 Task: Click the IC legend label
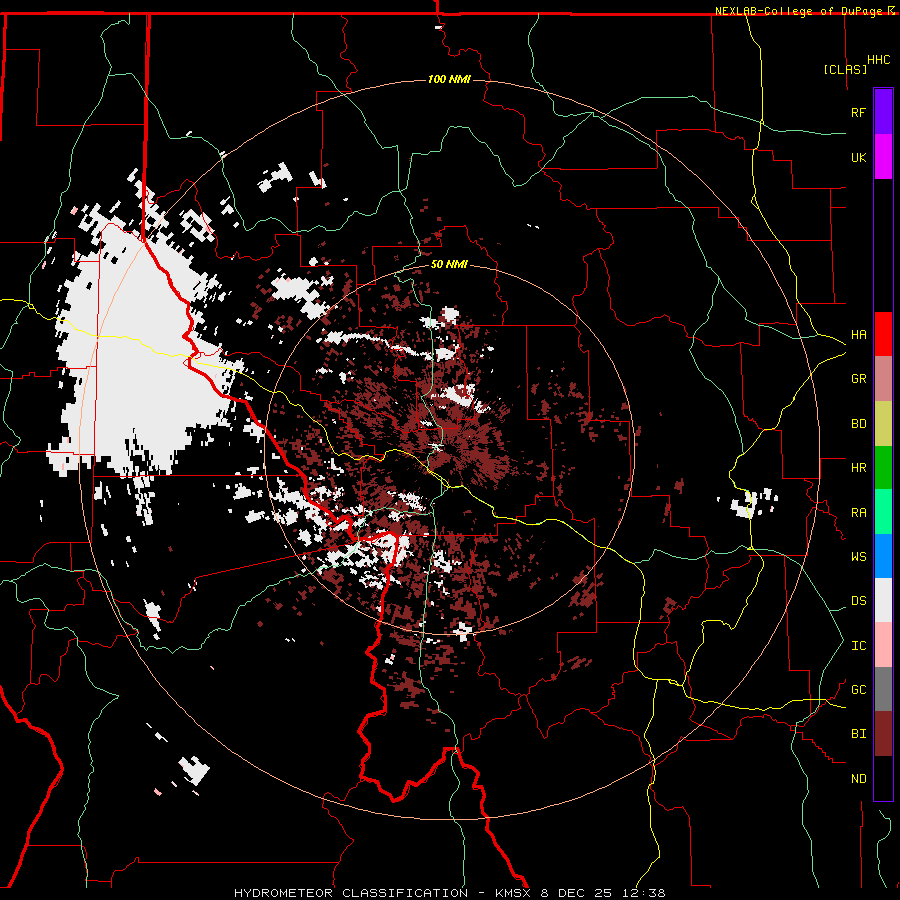[858, 646]
